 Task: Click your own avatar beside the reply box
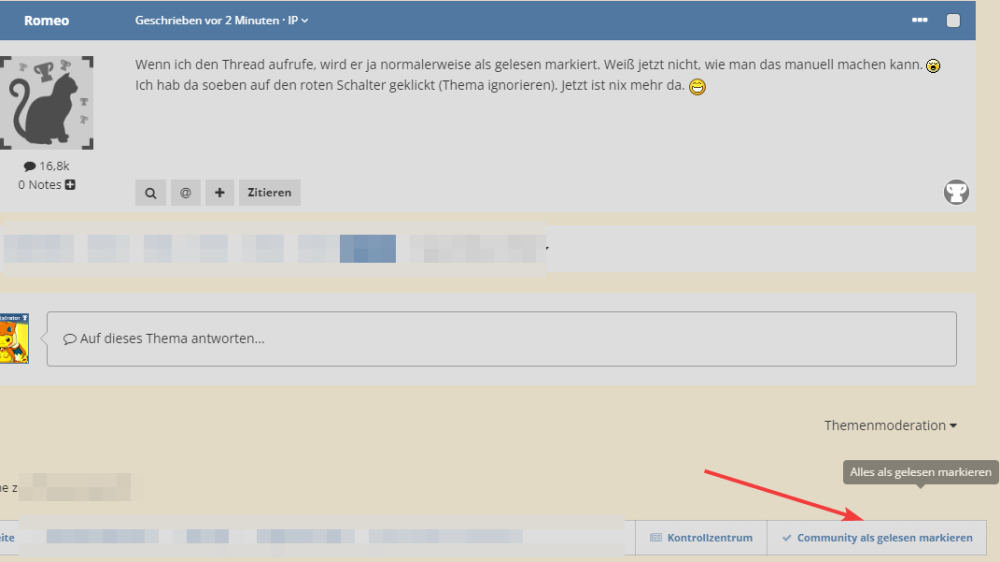(14, 338)
